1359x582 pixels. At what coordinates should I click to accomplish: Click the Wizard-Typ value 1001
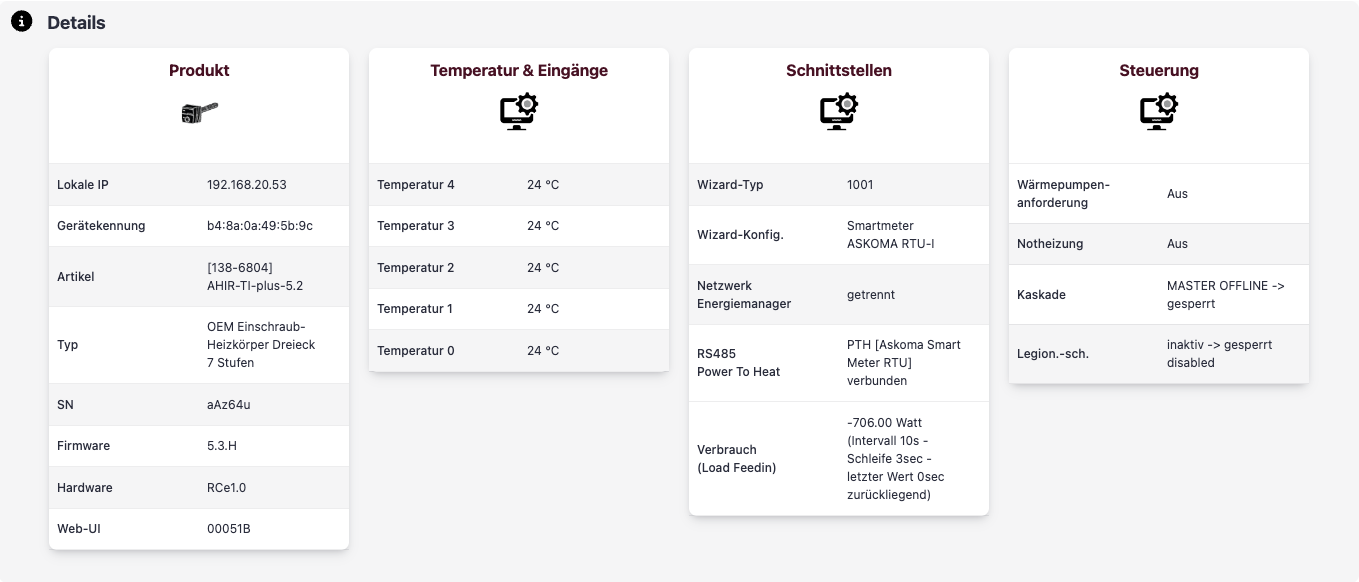tap(860, 185)
